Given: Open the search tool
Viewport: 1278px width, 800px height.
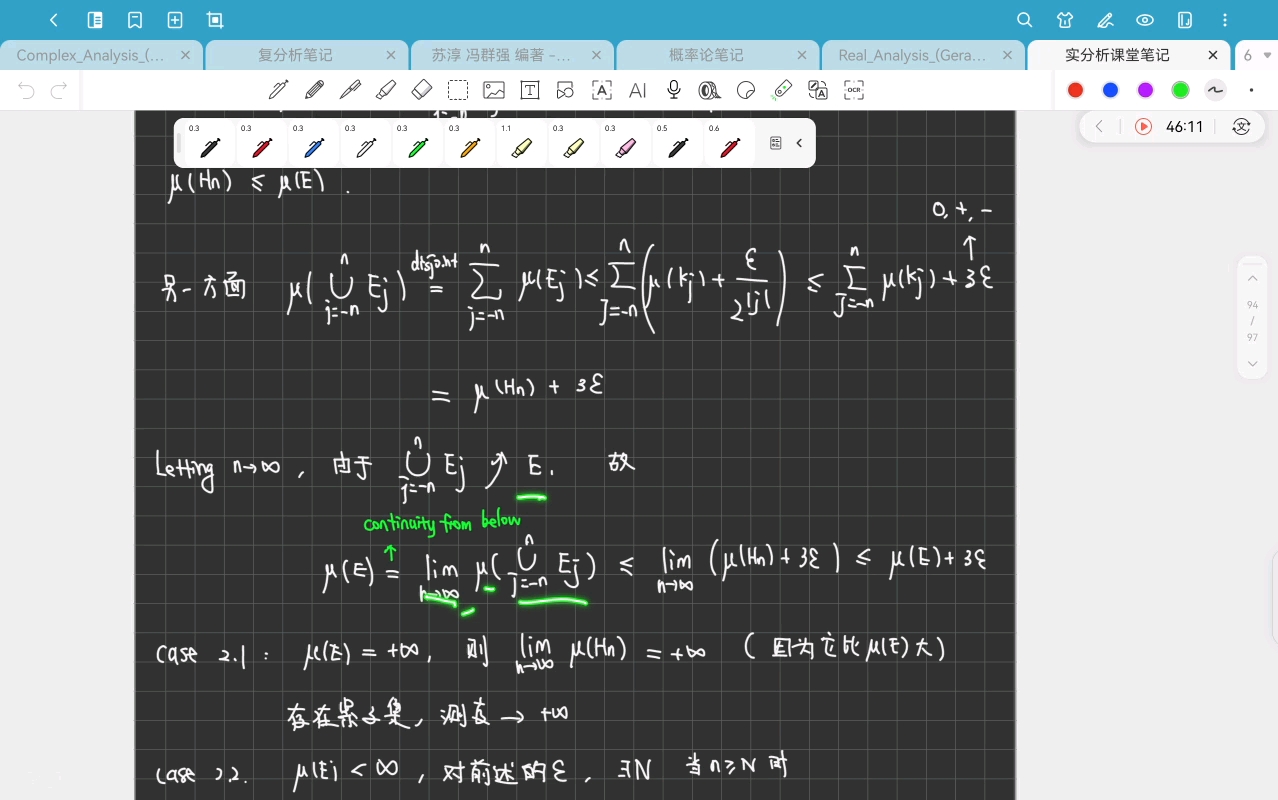Looking at the screenshot, I should [x=1024, y=20].
